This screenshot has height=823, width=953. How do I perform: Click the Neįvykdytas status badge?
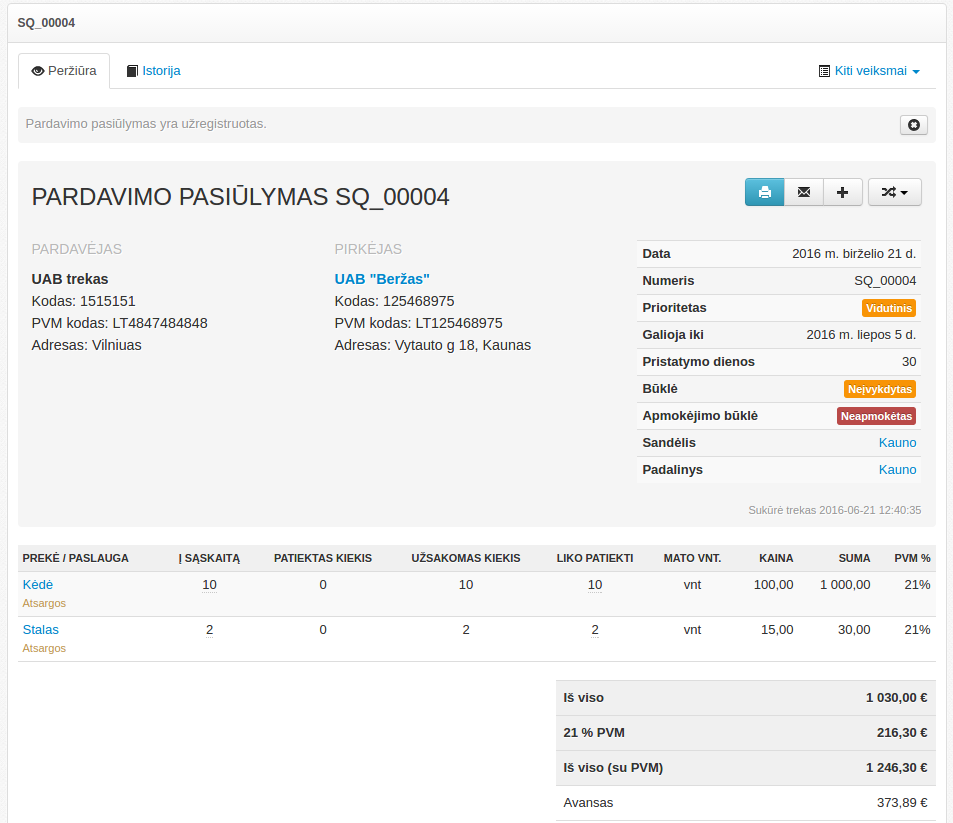(880, 389)
